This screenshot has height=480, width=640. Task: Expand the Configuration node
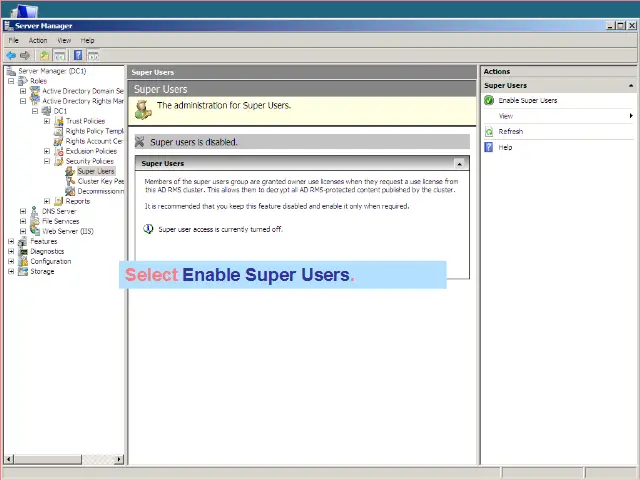click(11, 261)
